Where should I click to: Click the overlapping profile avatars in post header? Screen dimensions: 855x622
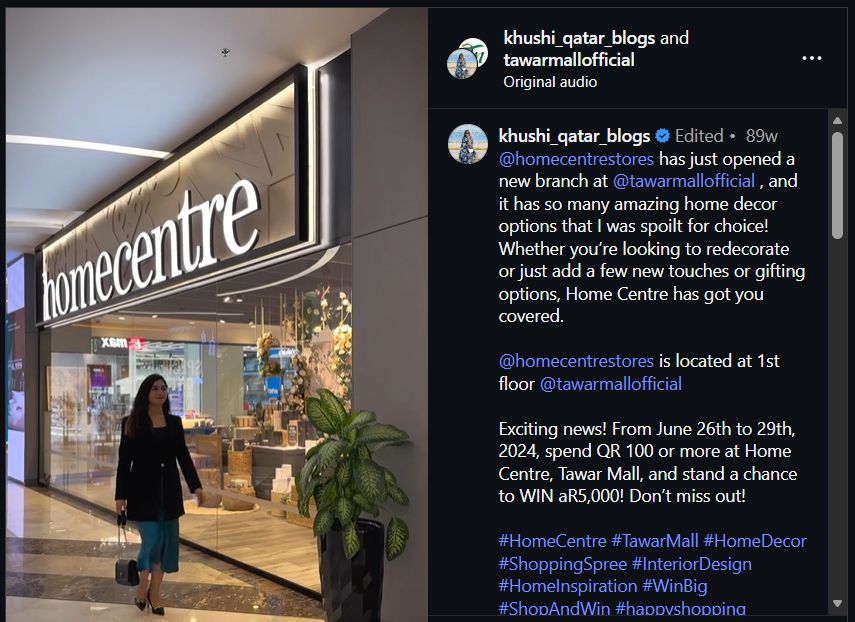coord(467,58)
